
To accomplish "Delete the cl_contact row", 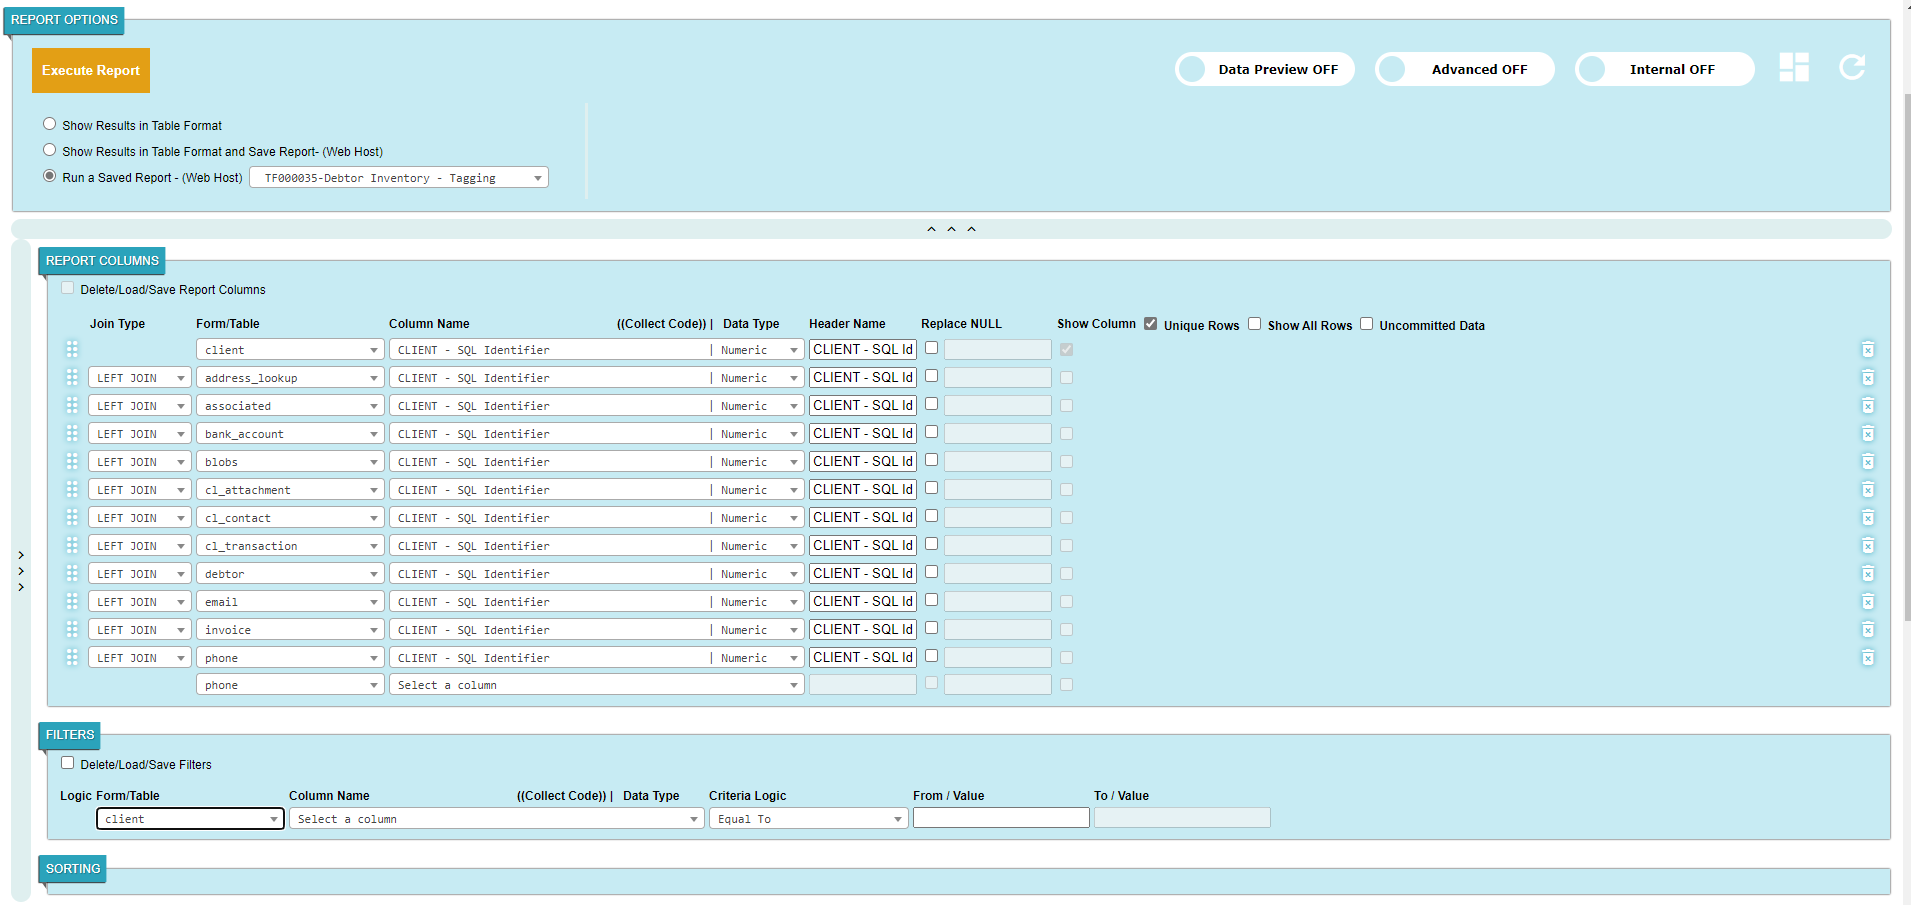I will 1867,518.
